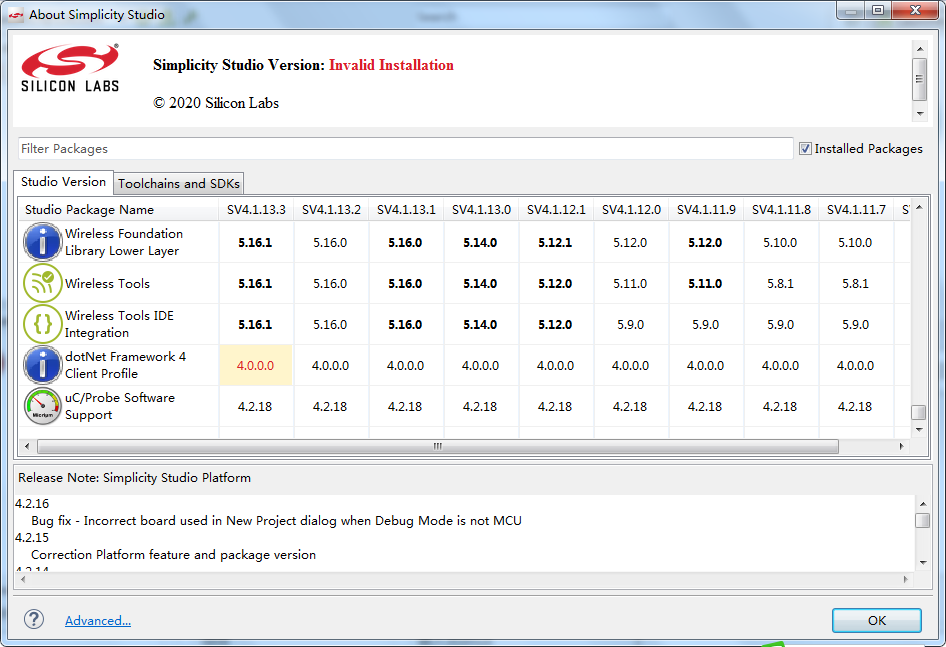Click the SV4.1.12.0 column header

pos(631,209)
